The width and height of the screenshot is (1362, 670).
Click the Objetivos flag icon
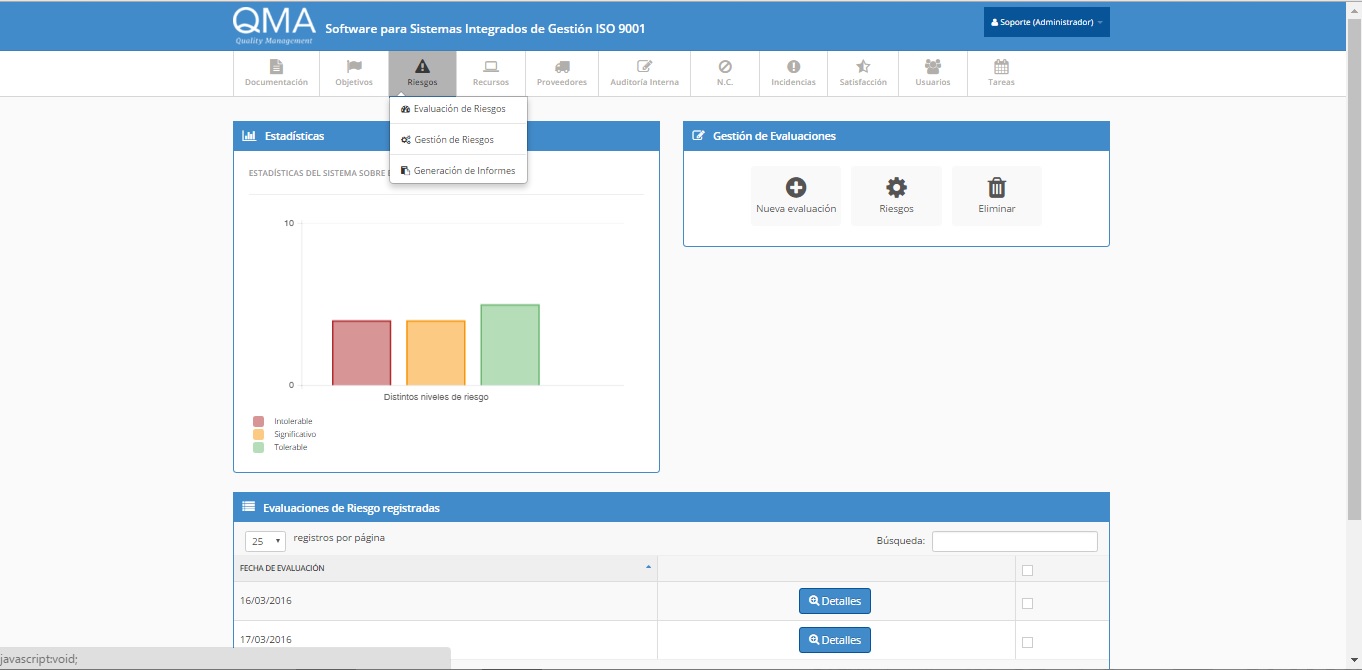click(x=354, y=67)
